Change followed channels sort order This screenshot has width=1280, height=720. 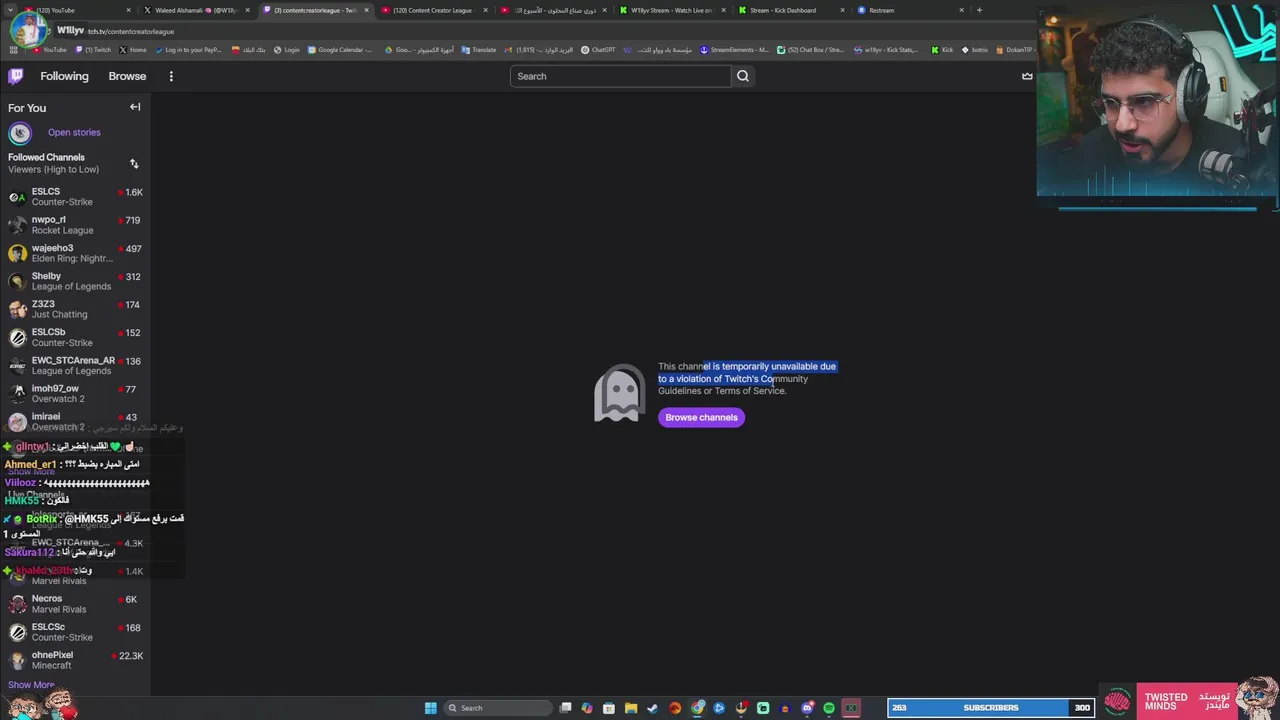point(134,163)
